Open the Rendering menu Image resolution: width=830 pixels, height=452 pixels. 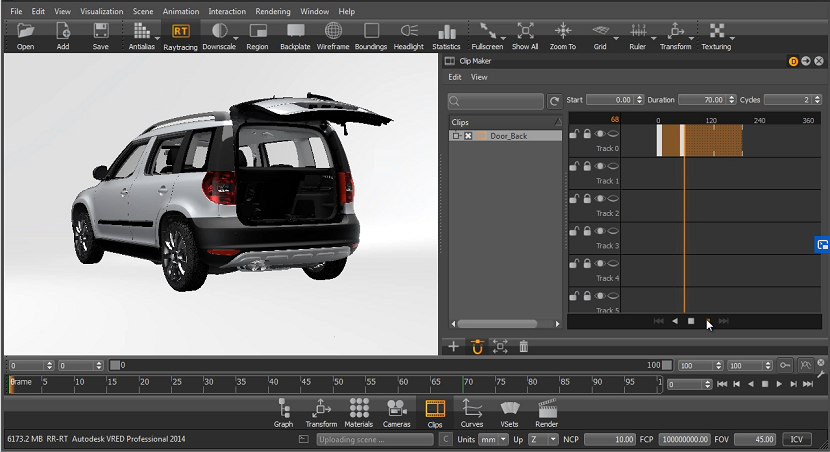pos(273,11)
